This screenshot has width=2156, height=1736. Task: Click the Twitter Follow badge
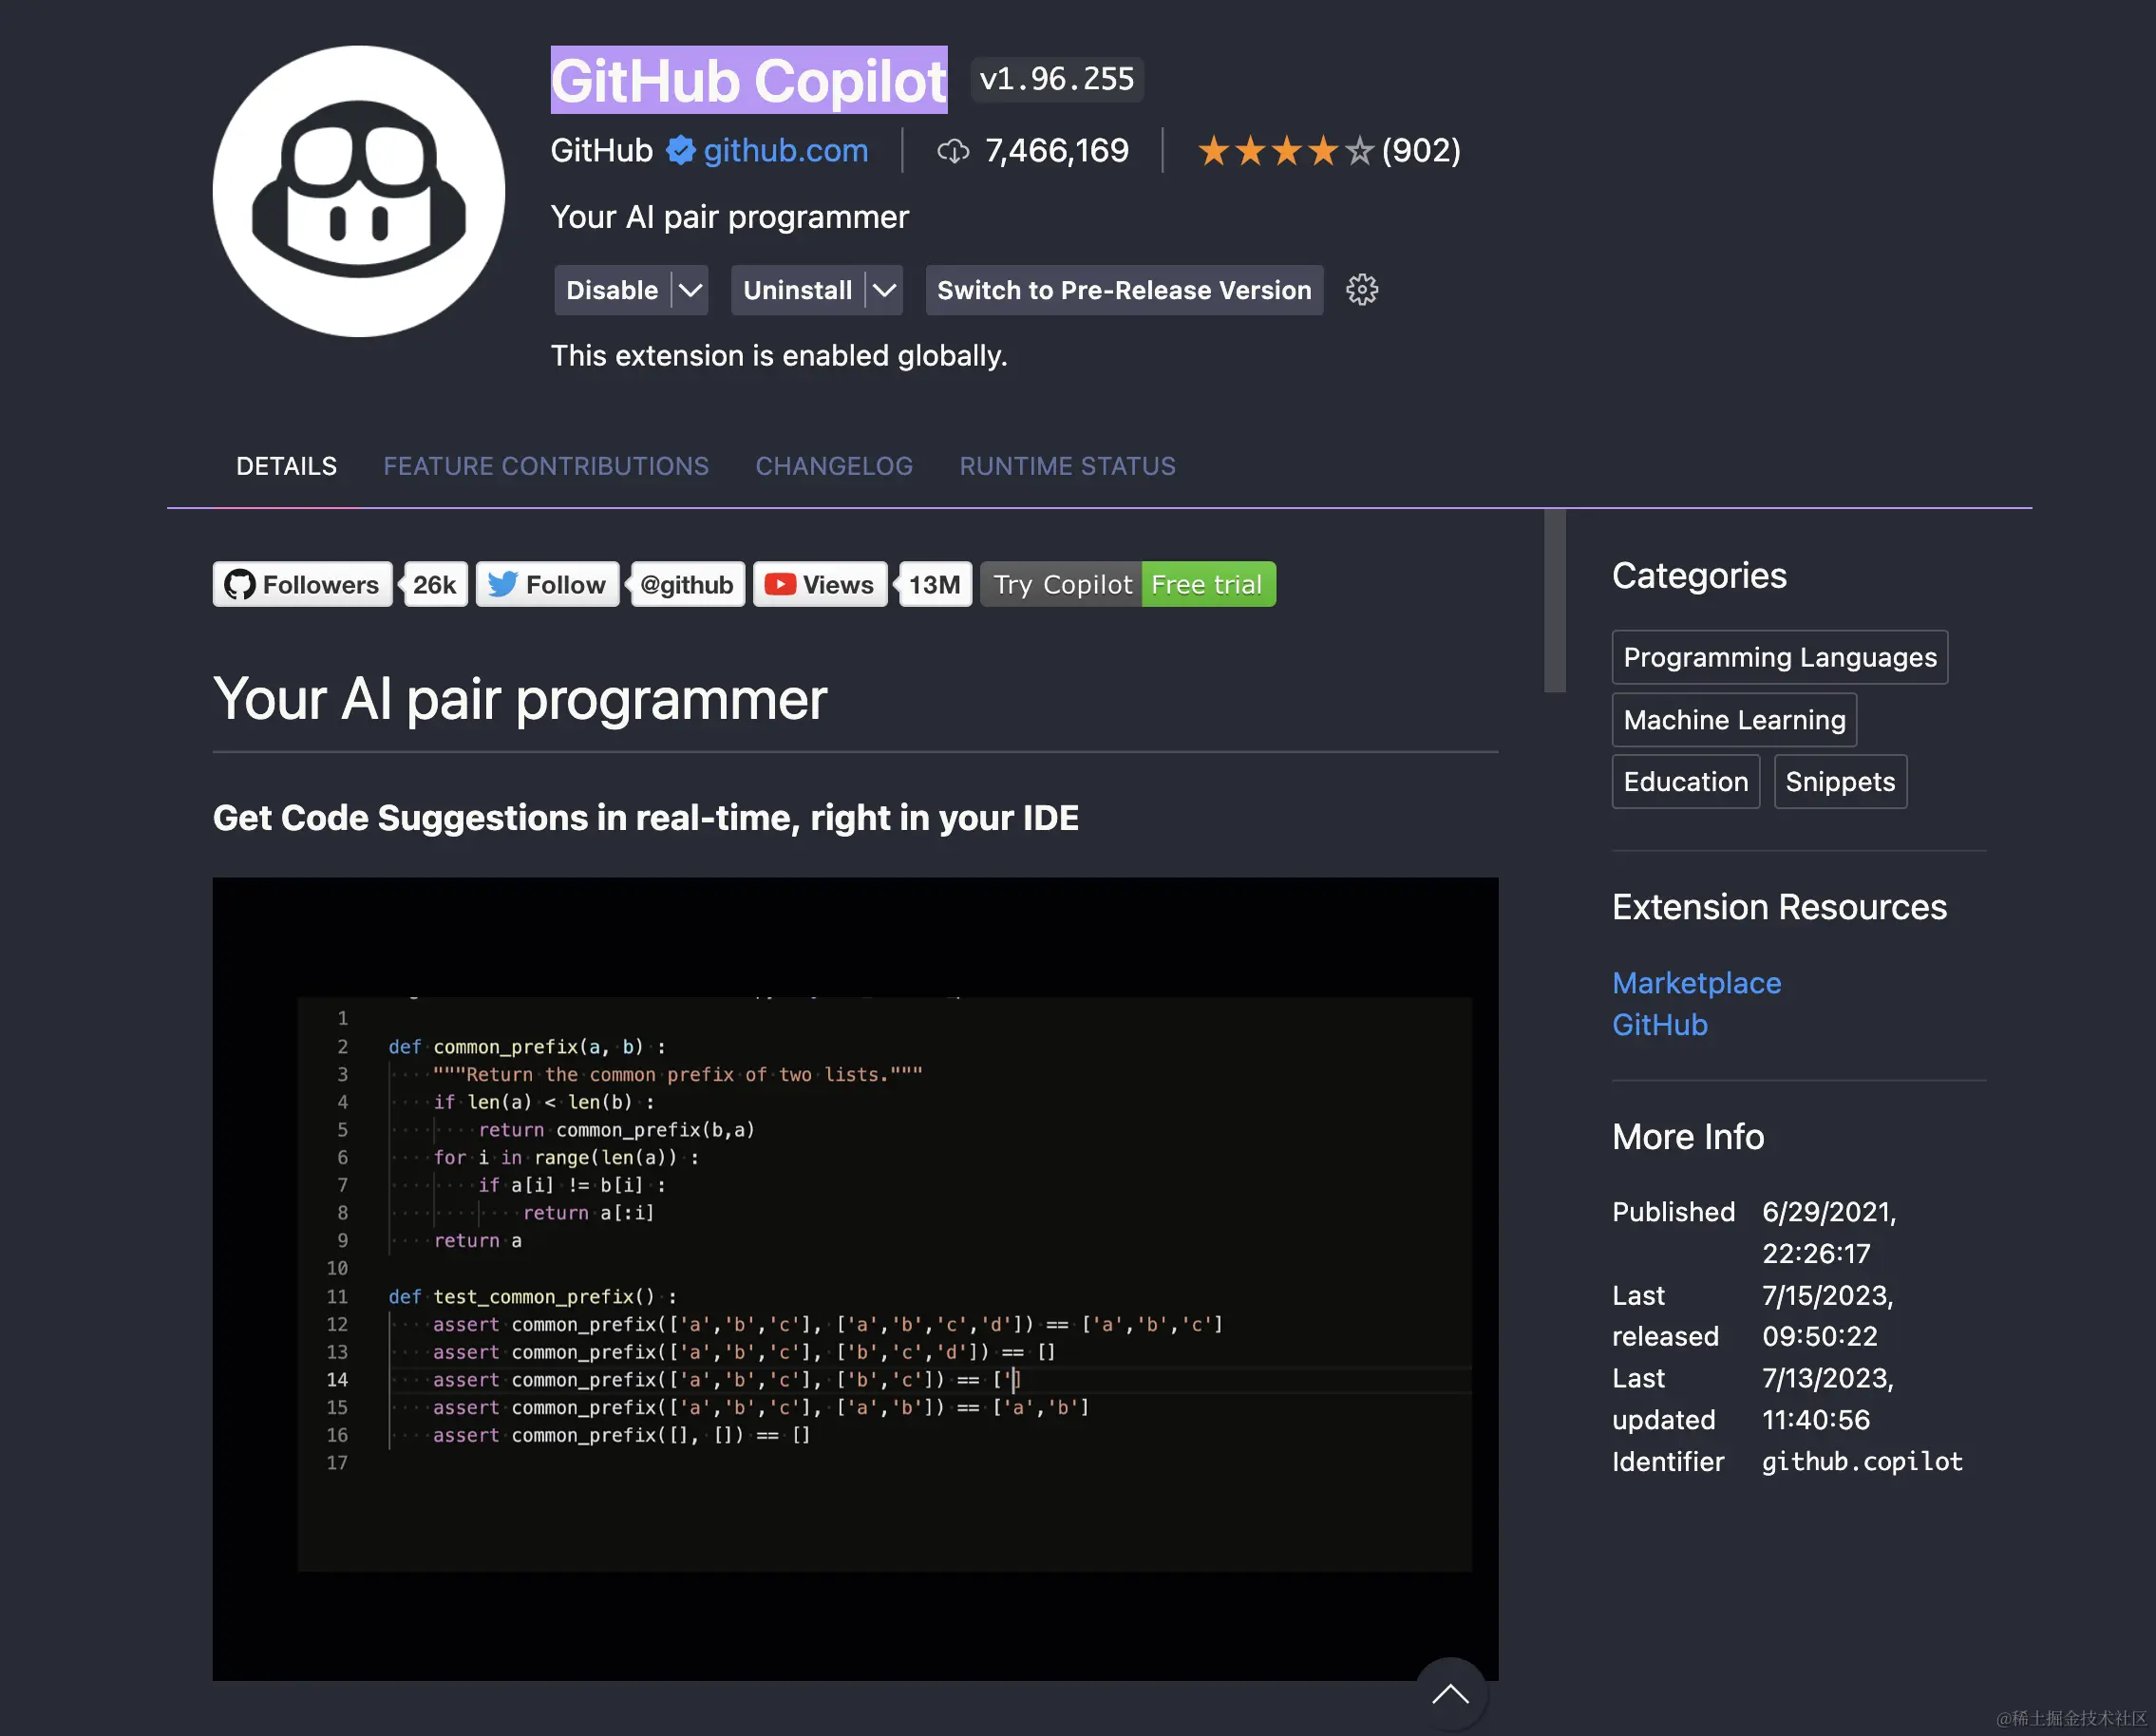point(547,584)
